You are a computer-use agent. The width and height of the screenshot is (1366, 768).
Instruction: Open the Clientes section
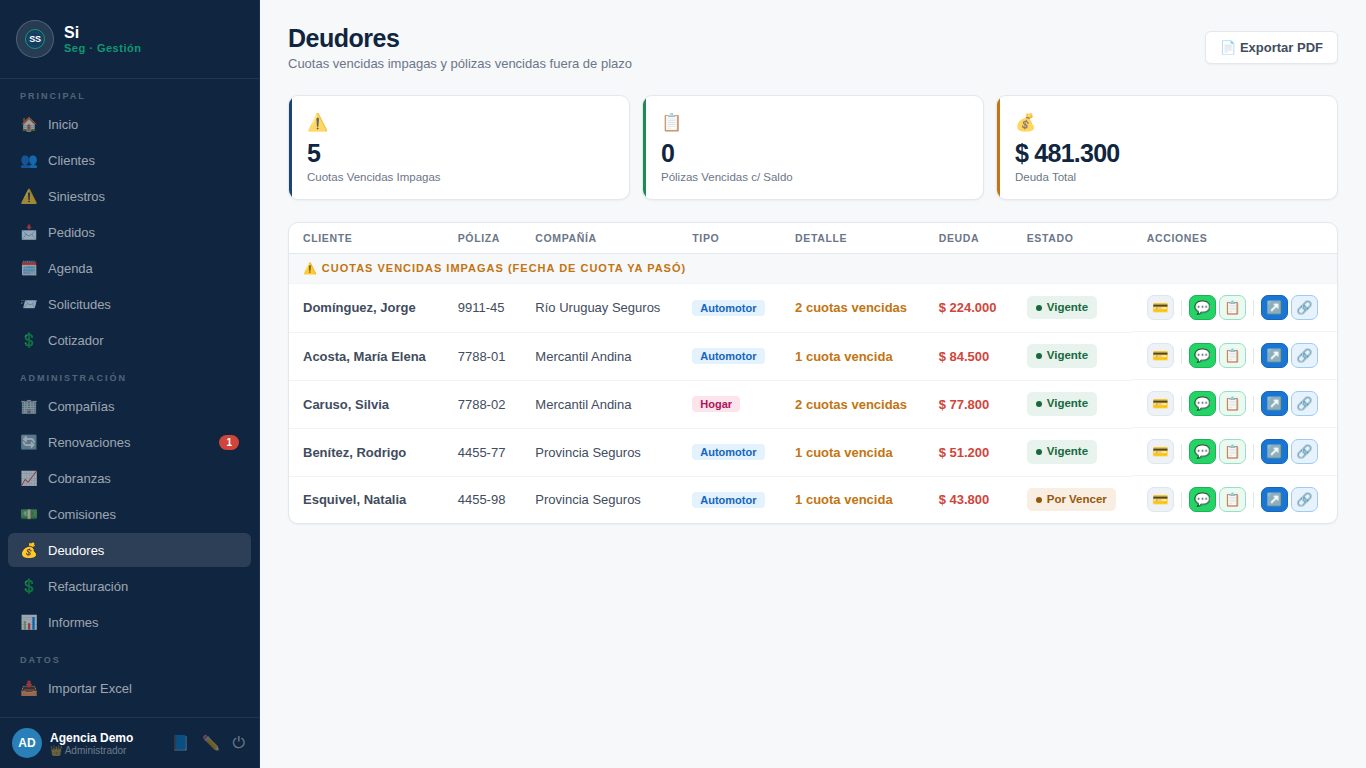pos(129,161)
